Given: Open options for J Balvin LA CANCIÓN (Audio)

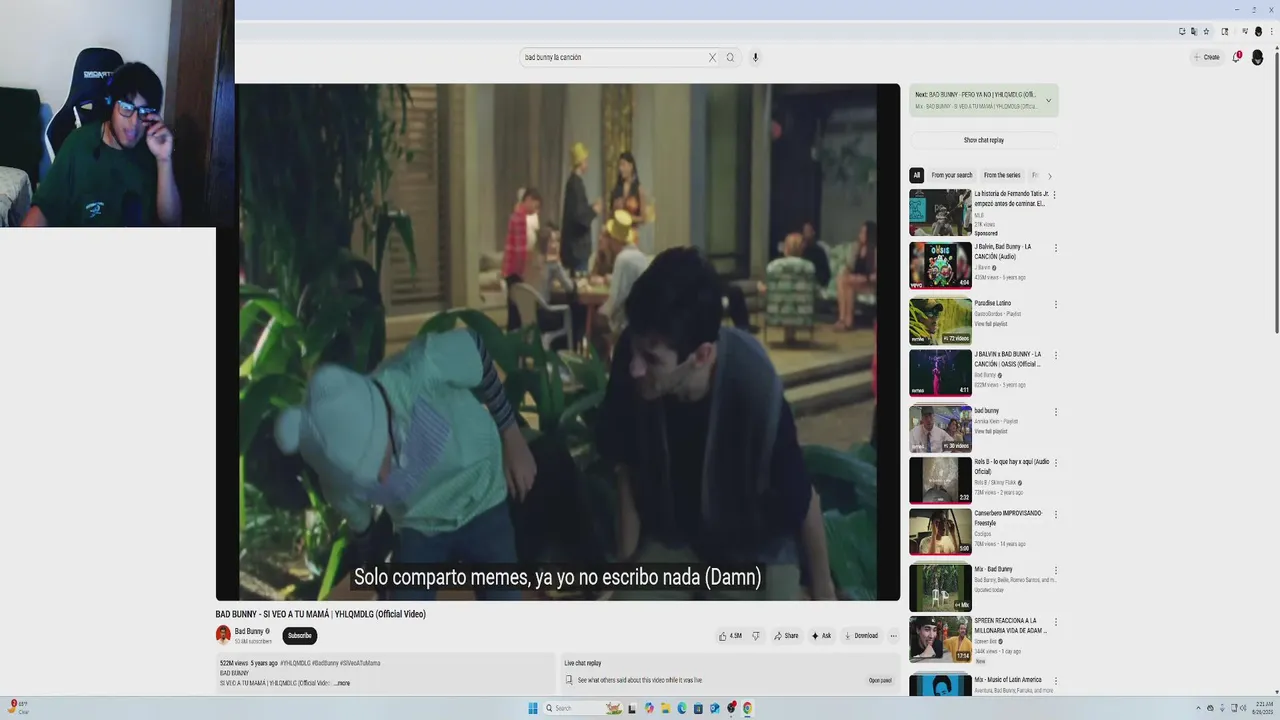Looking at the screenshot, I should (1055, 247).
